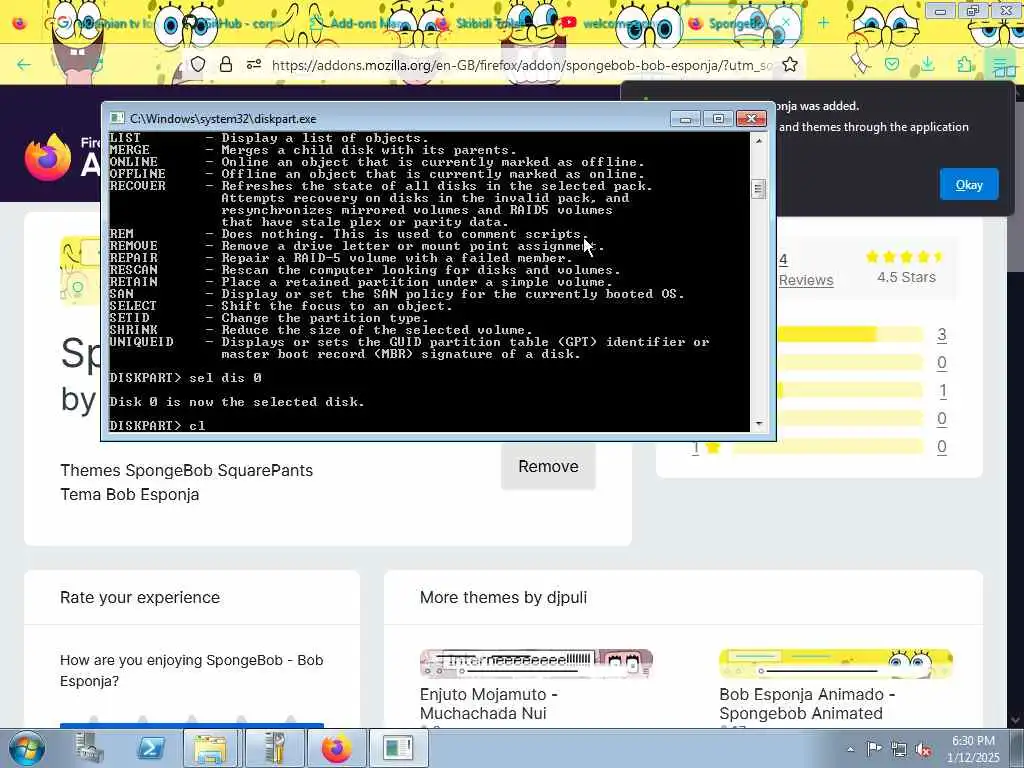The image size is (1024, 768).
Task: Open Bob Esponja Animado theme thumbnail
Action: tap(836, 663)
